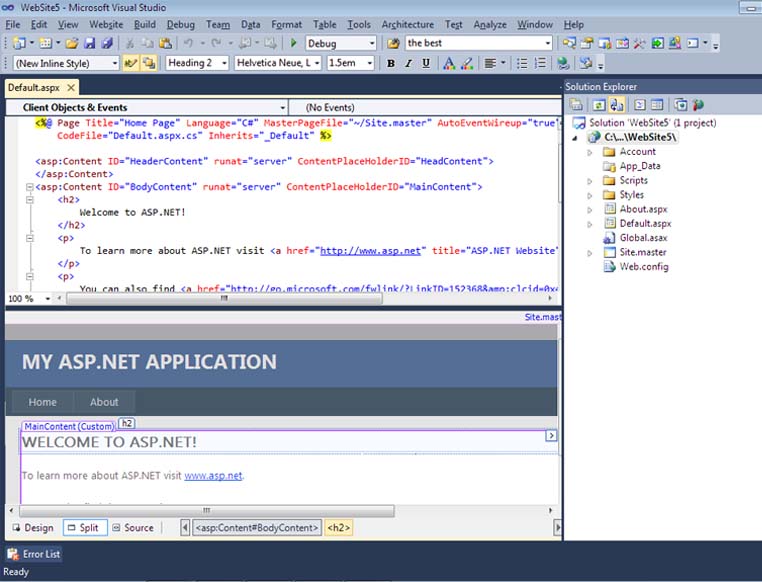762x582 pixels.
Task: Click the Undo arrow icon
Action: tap(188, 43)
